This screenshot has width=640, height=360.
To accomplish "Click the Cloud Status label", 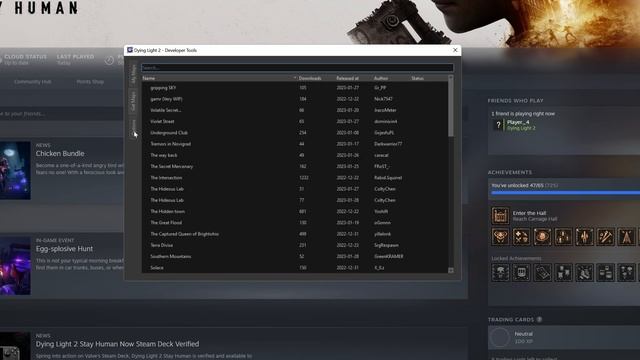I will [25, 57].
